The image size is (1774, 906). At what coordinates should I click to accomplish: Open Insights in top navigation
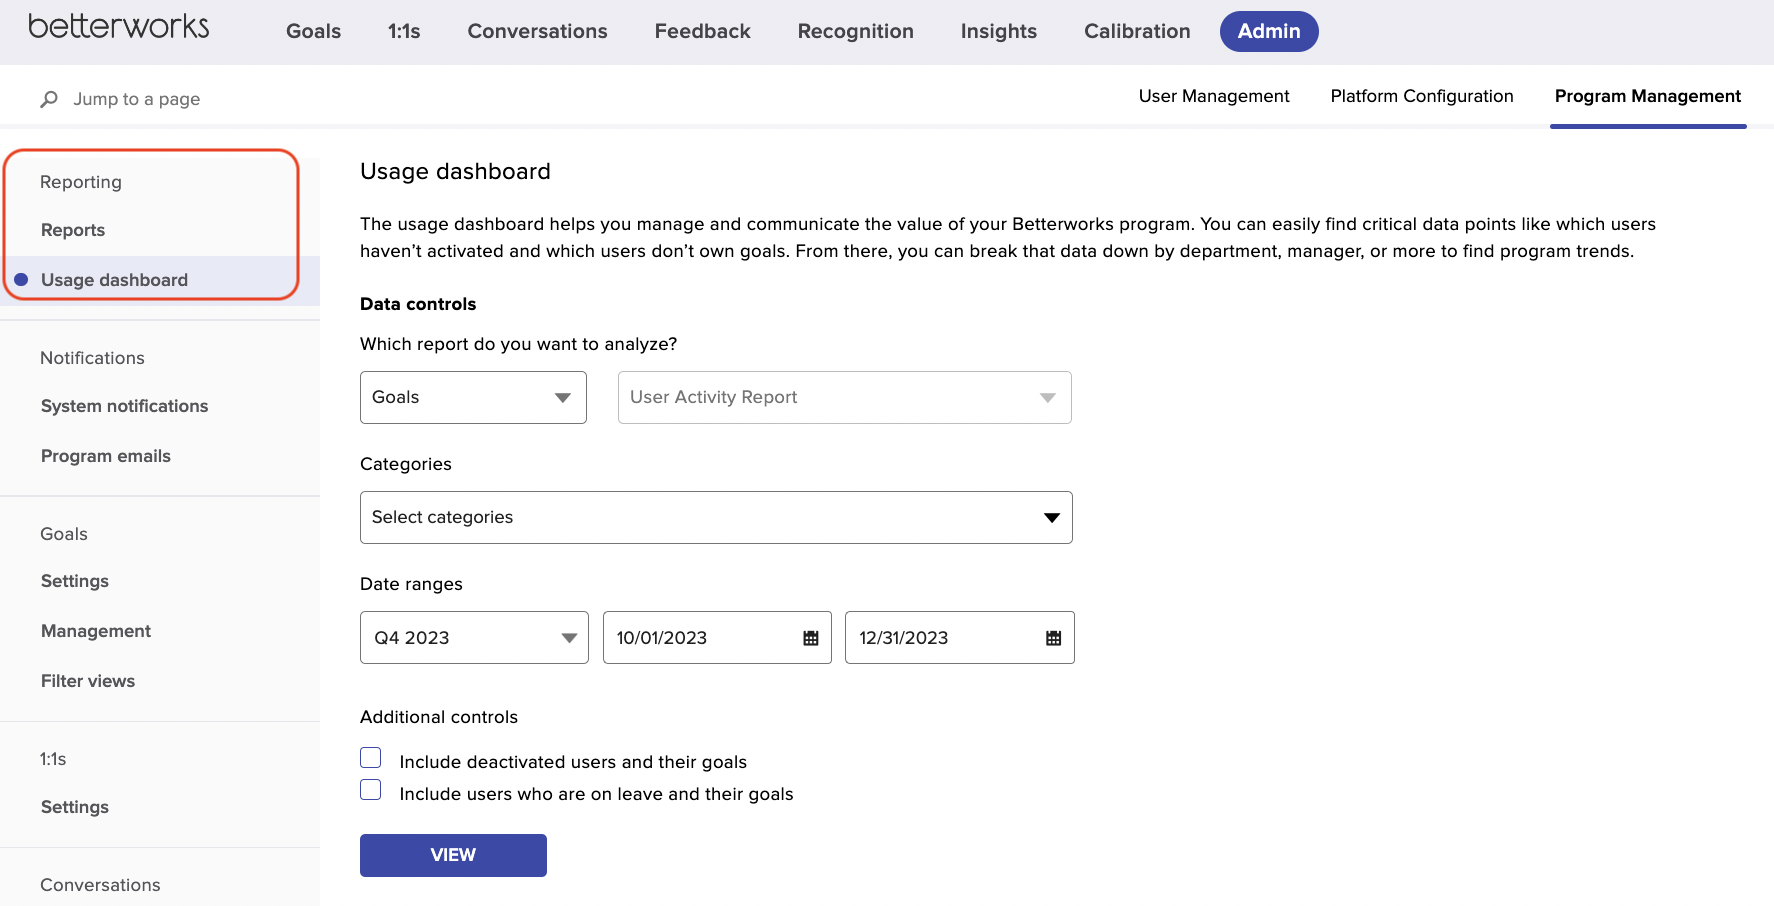[x=999, y=31]
